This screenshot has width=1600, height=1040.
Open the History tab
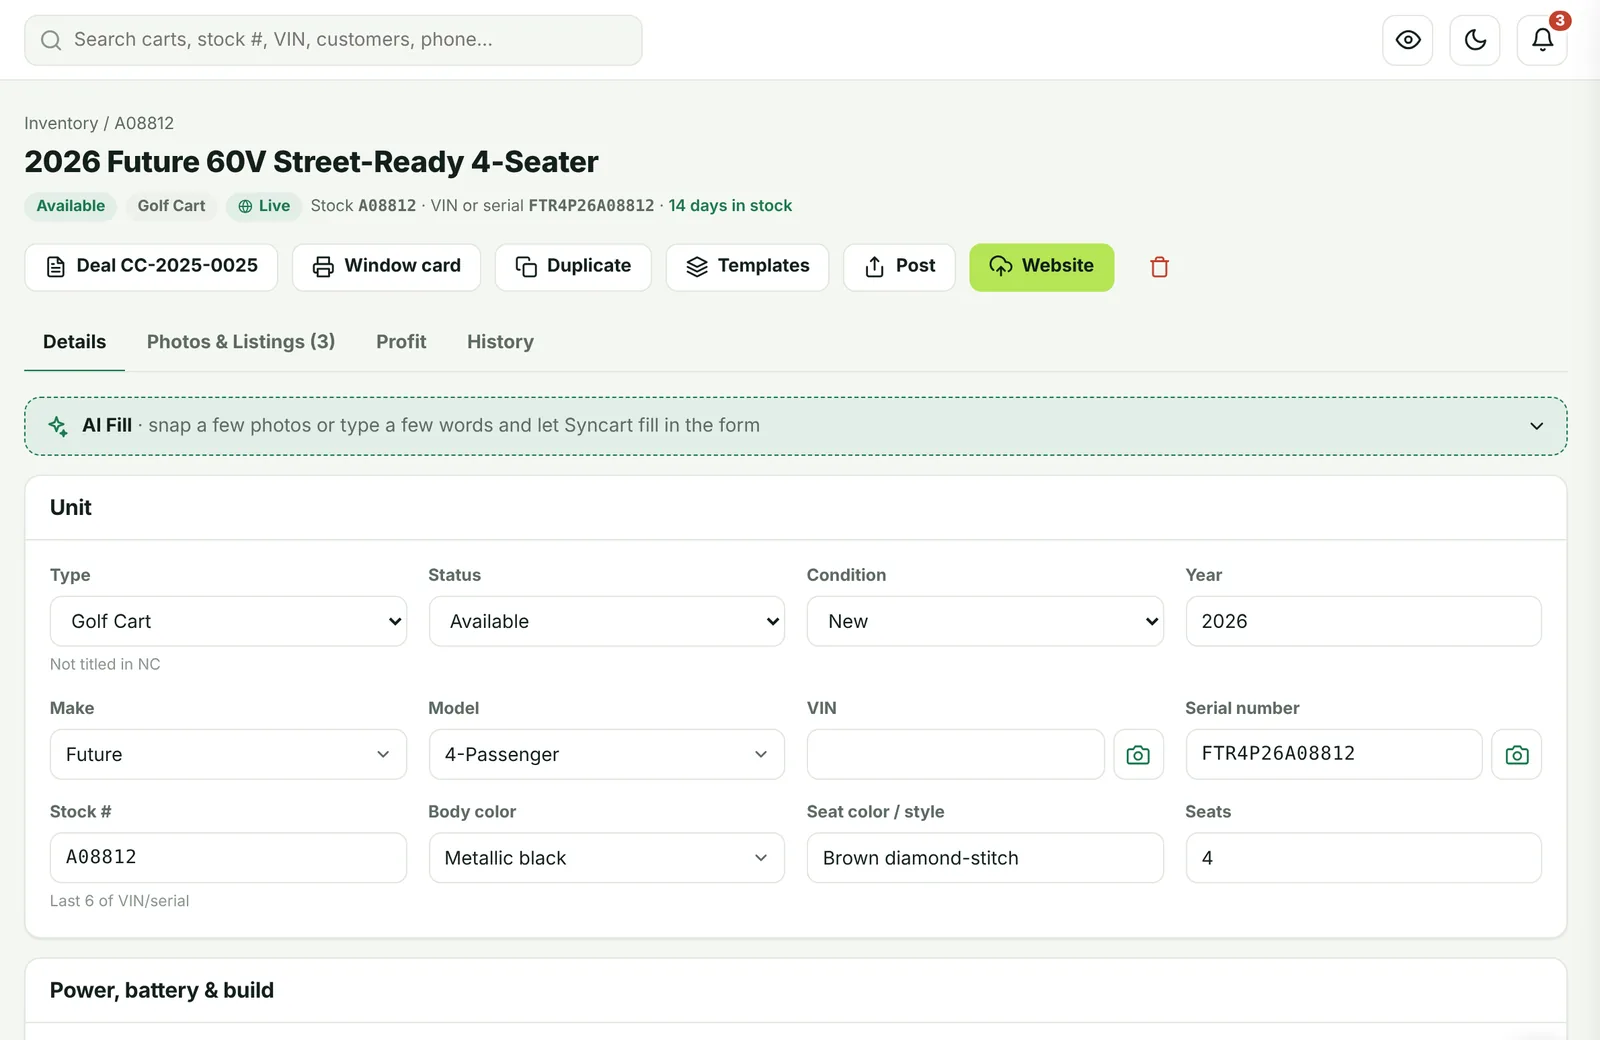pyautogui.click(x=500, y=342)
